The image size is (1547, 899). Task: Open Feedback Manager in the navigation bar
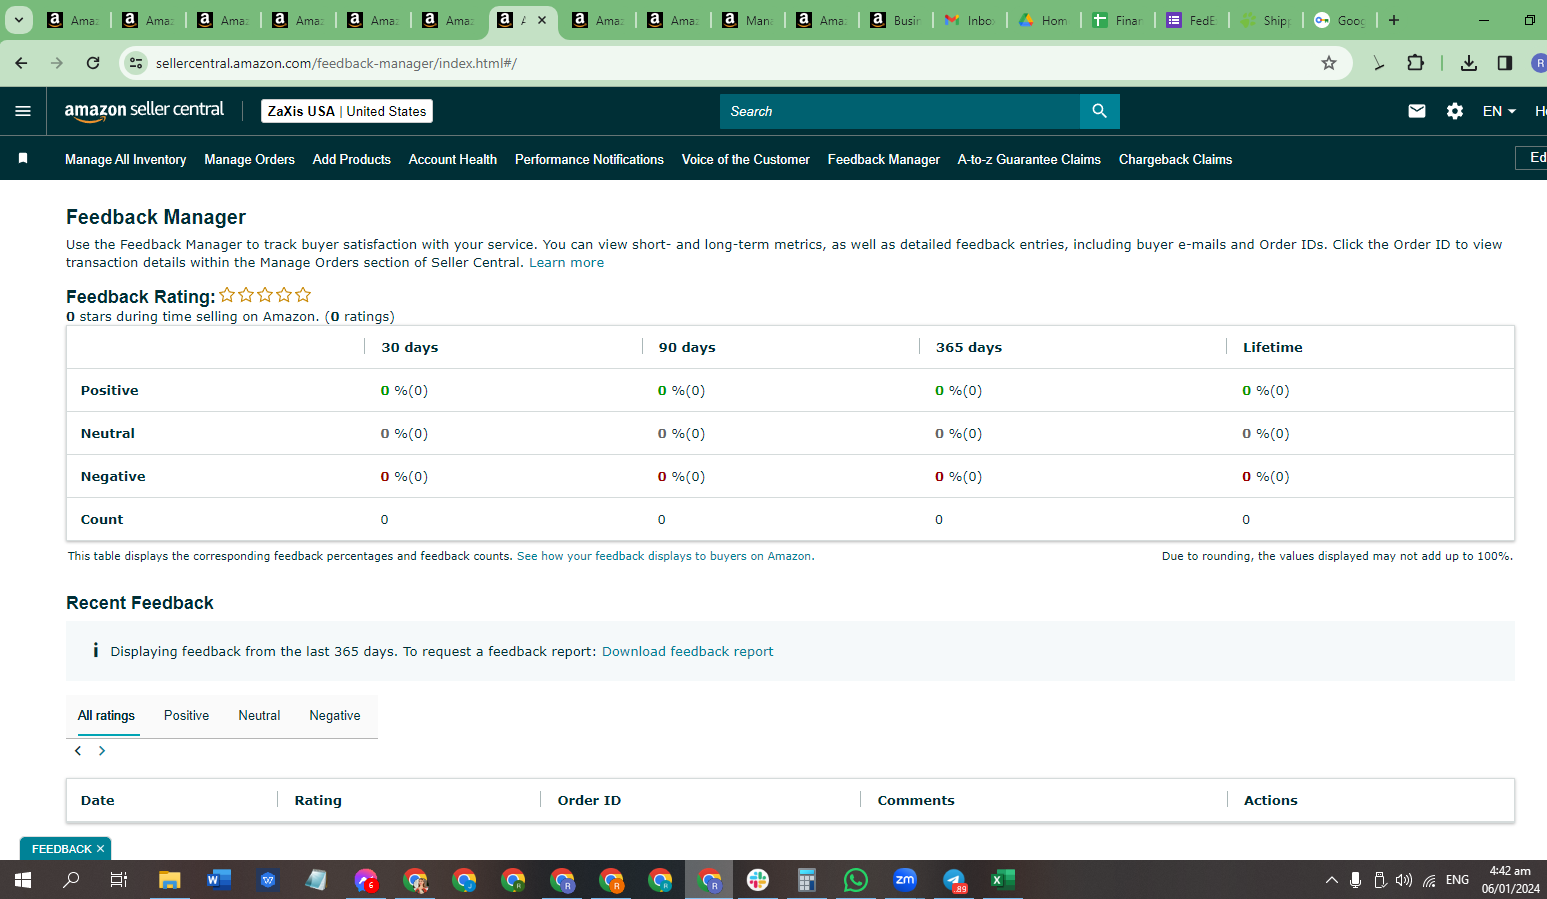(883, 159)
